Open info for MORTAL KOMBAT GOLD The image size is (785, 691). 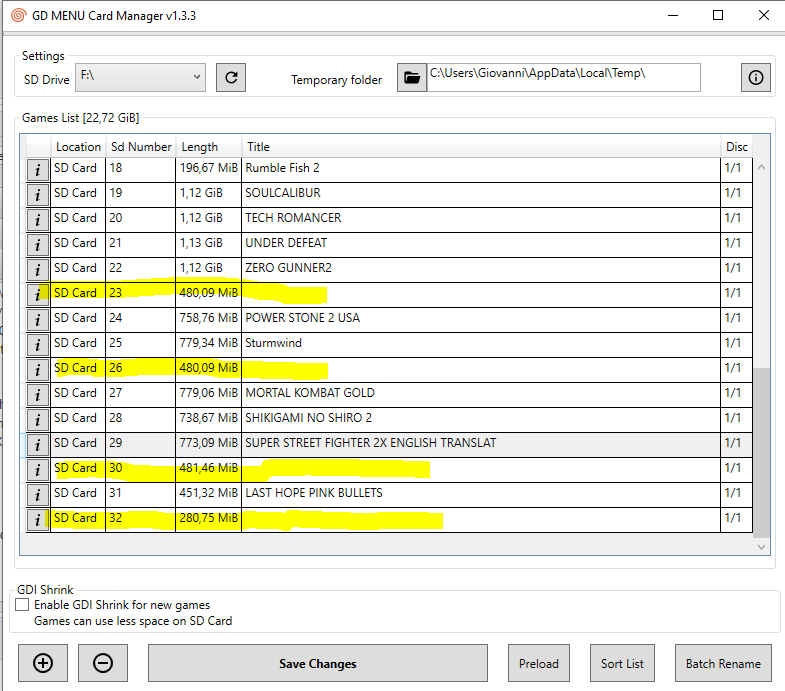(38, 395)
